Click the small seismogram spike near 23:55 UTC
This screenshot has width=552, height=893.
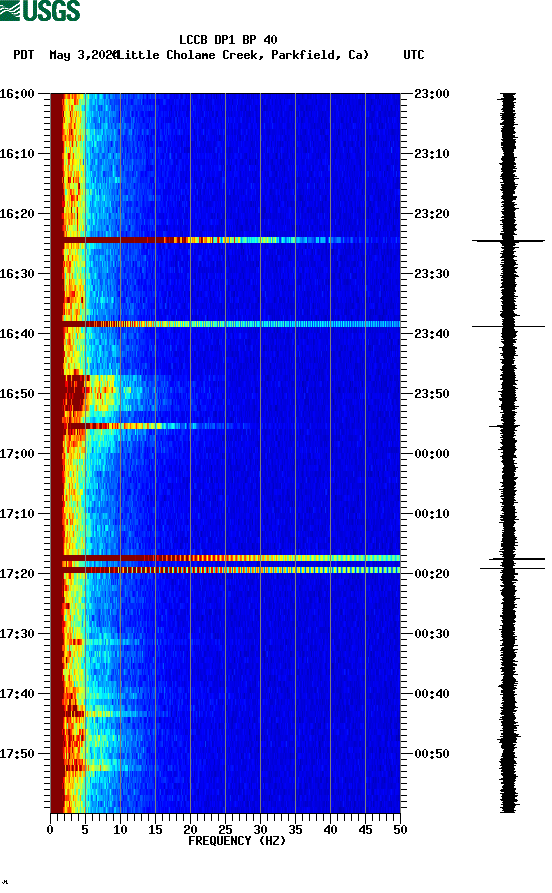(505, 426)
